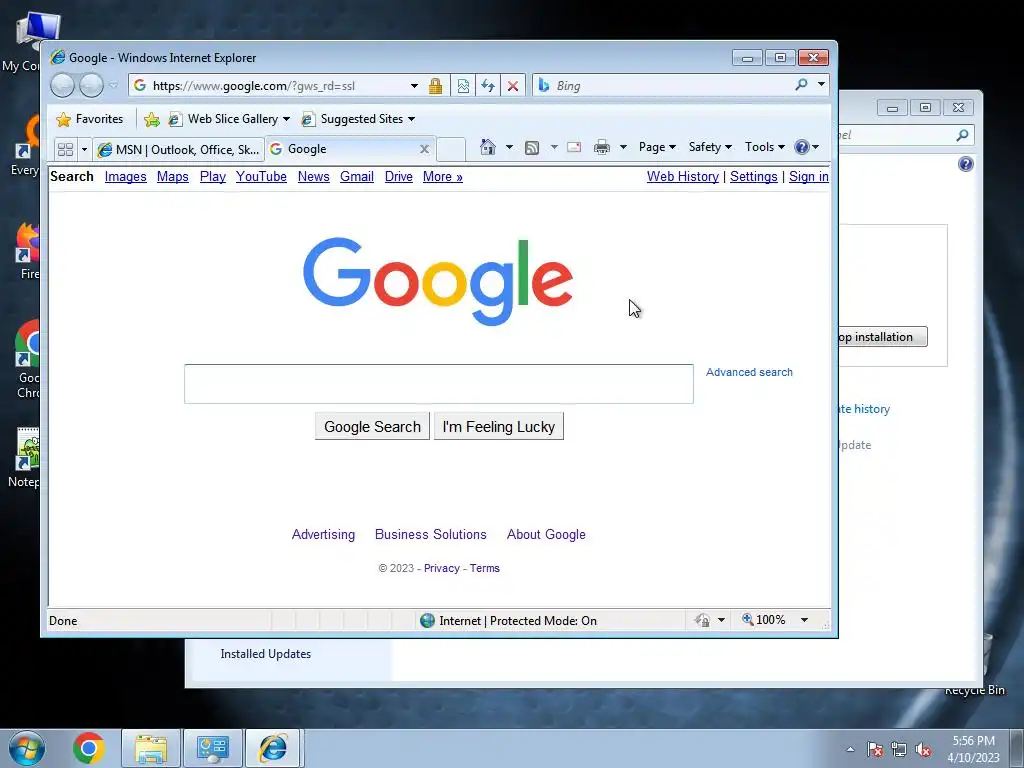The width and height of the screenshot is (1024, 768).
Task: Click the network tray icon
Action: (899, 750)
